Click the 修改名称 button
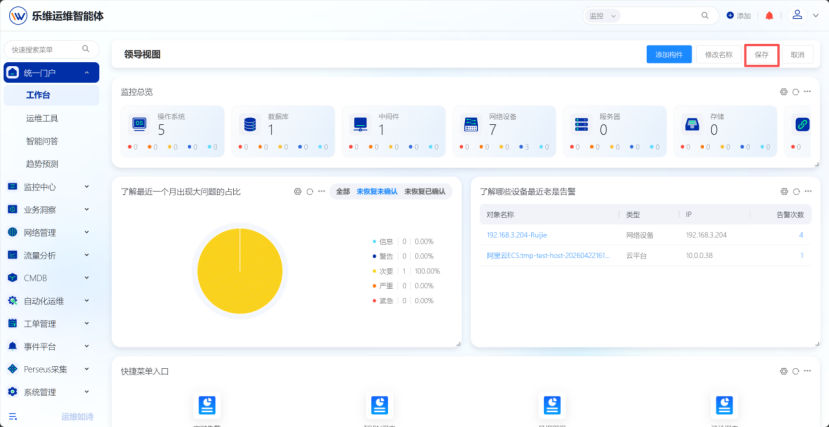This screenshot has height=427, width=829. pos(719,54)
